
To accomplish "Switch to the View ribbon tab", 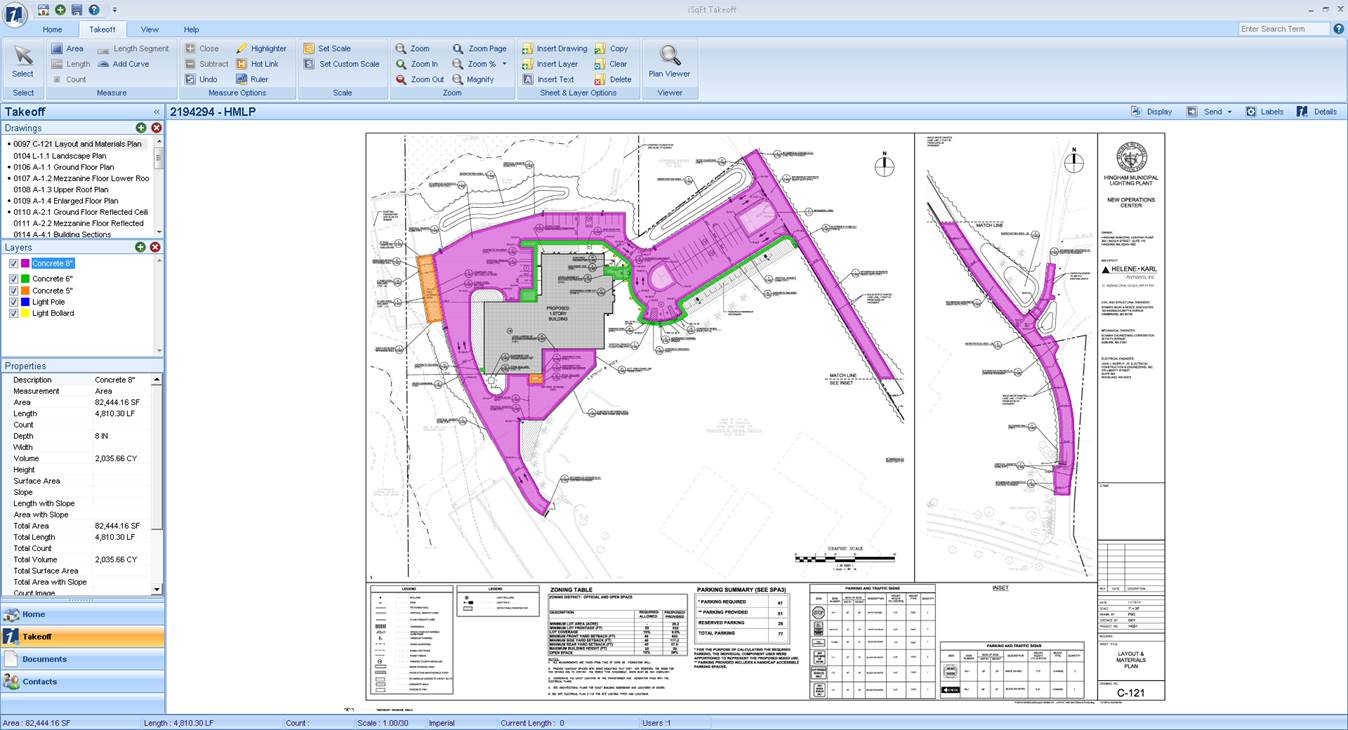I will pos(149,30).
